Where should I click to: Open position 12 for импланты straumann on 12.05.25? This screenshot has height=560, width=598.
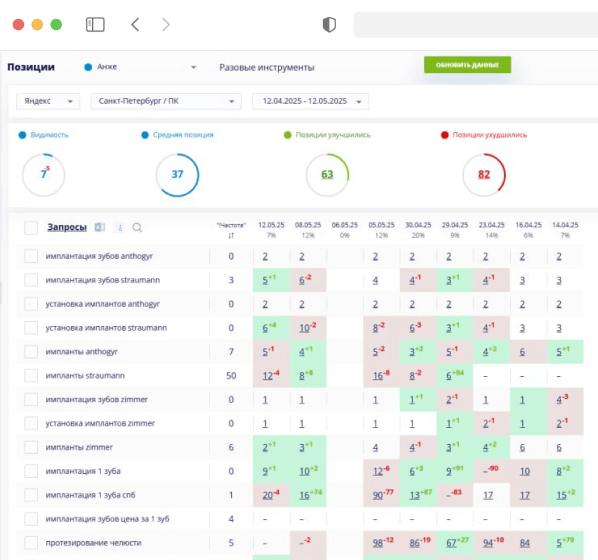coord(267,376)
